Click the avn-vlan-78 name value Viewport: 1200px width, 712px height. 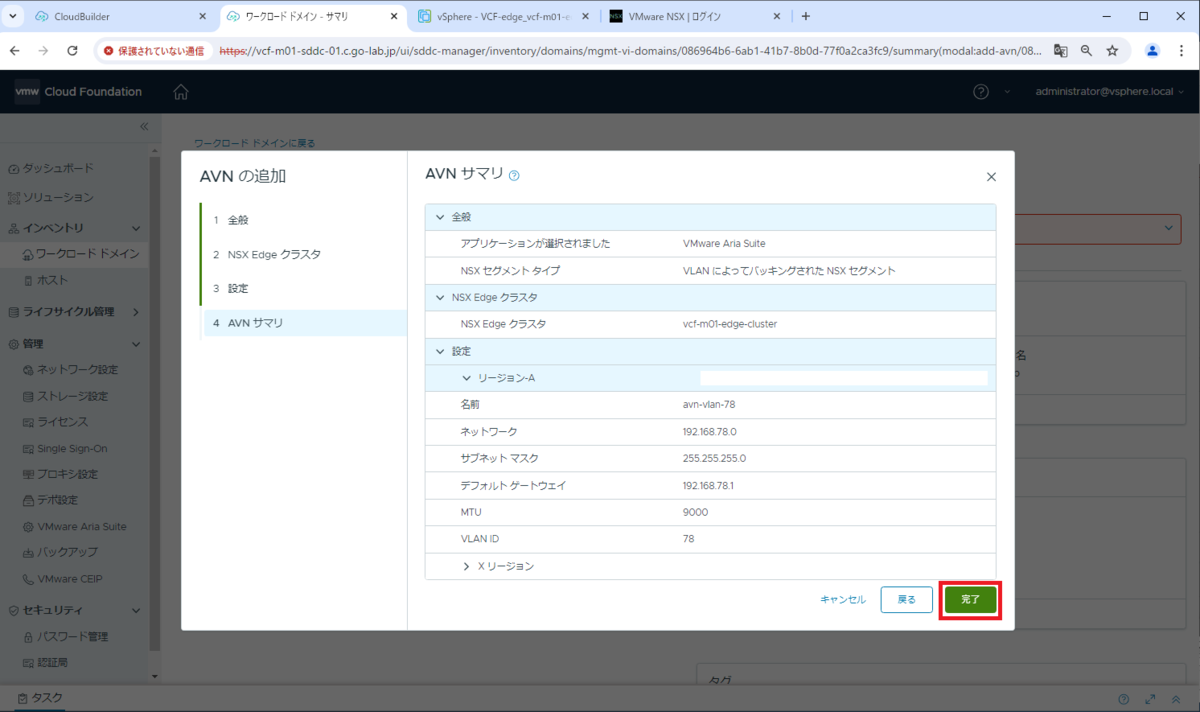pos(708,405)
